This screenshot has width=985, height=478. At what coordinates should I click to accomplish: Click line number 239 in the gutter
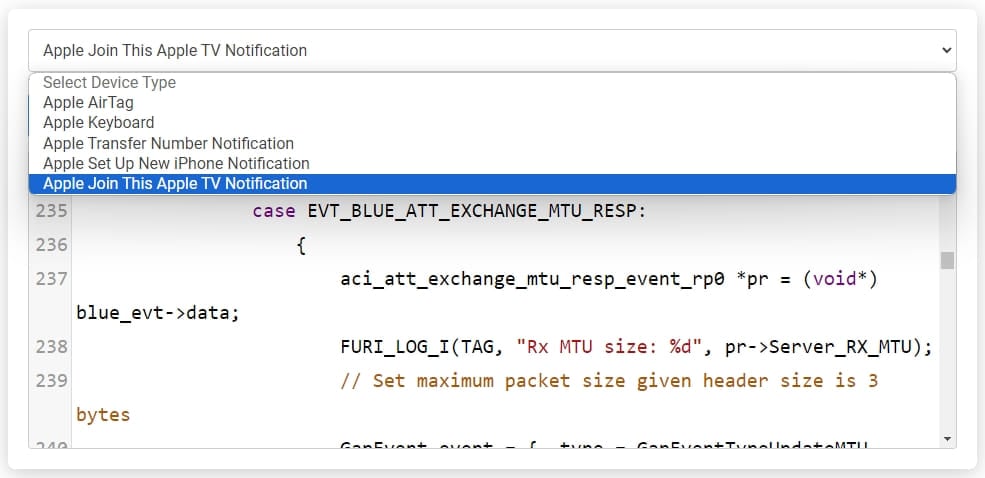click(x=51, y=381)
